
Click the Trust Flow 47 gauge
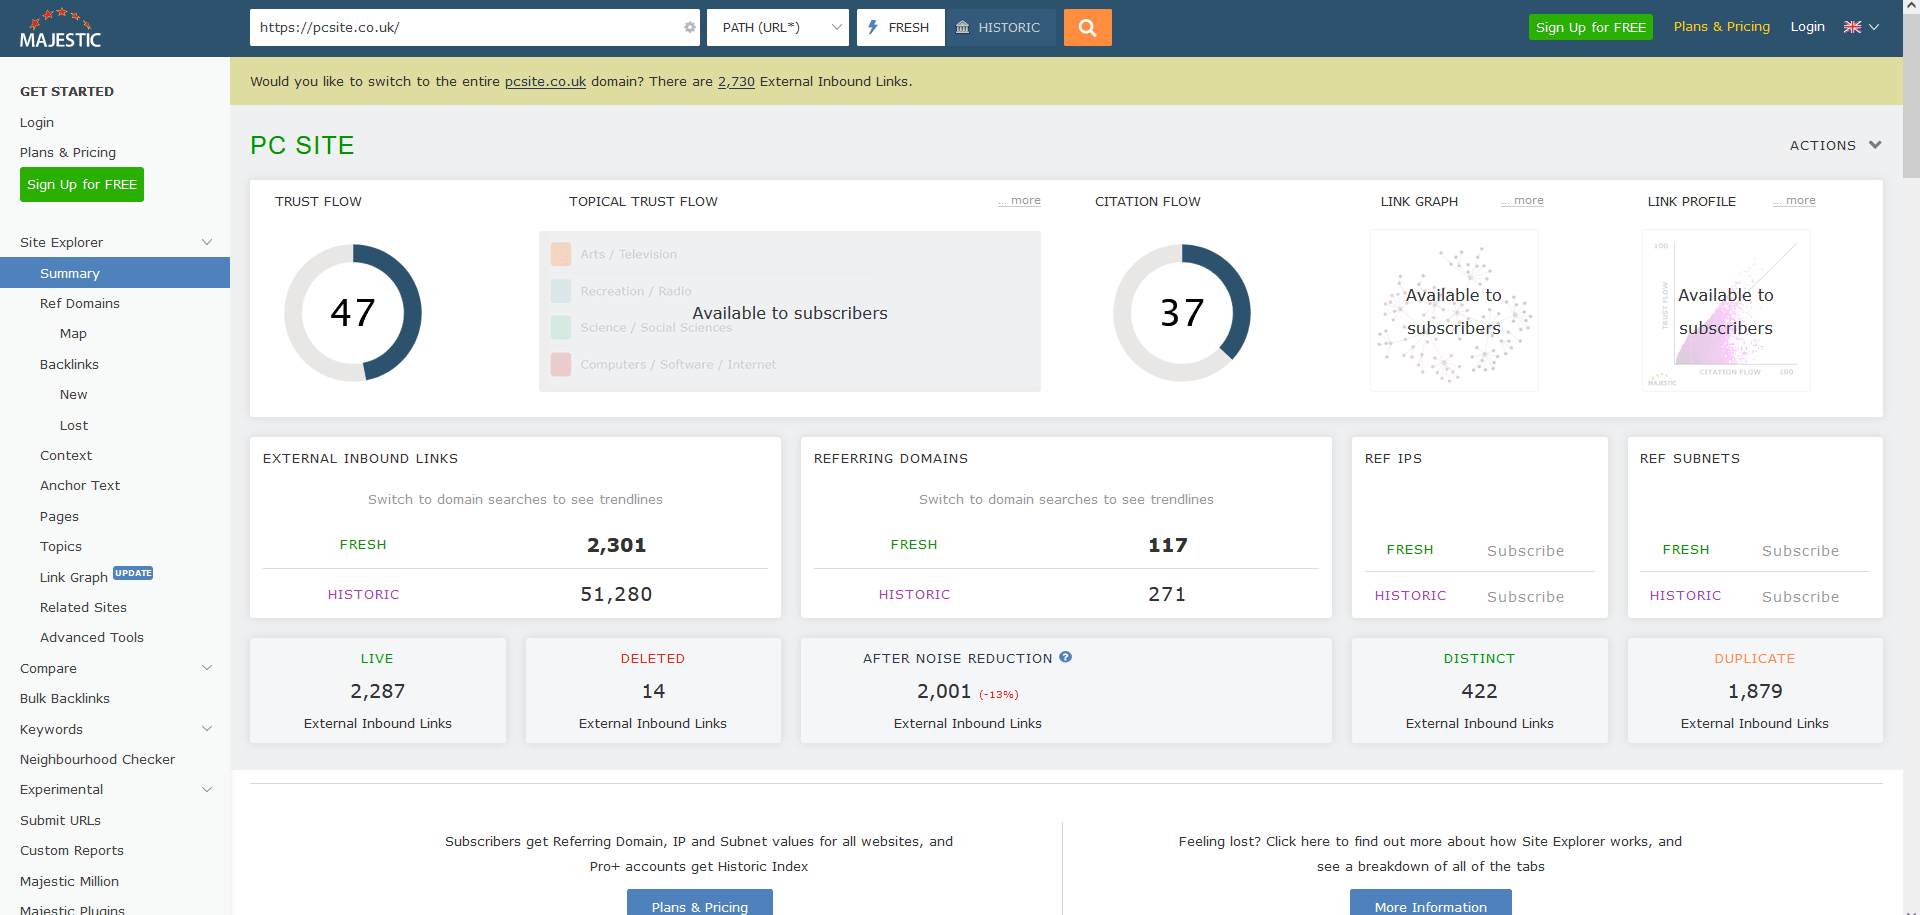352,313
